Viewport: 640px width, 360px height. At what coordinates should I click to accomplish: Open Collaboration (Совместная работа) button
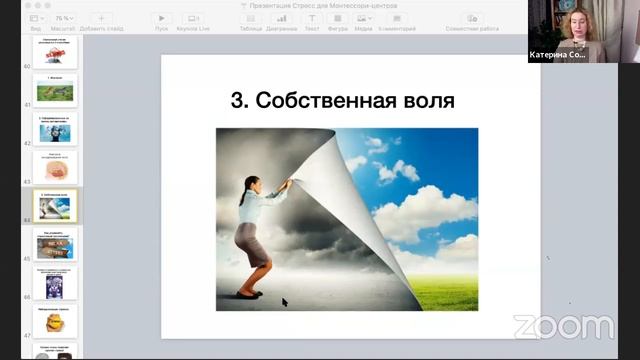click(472, 19)
